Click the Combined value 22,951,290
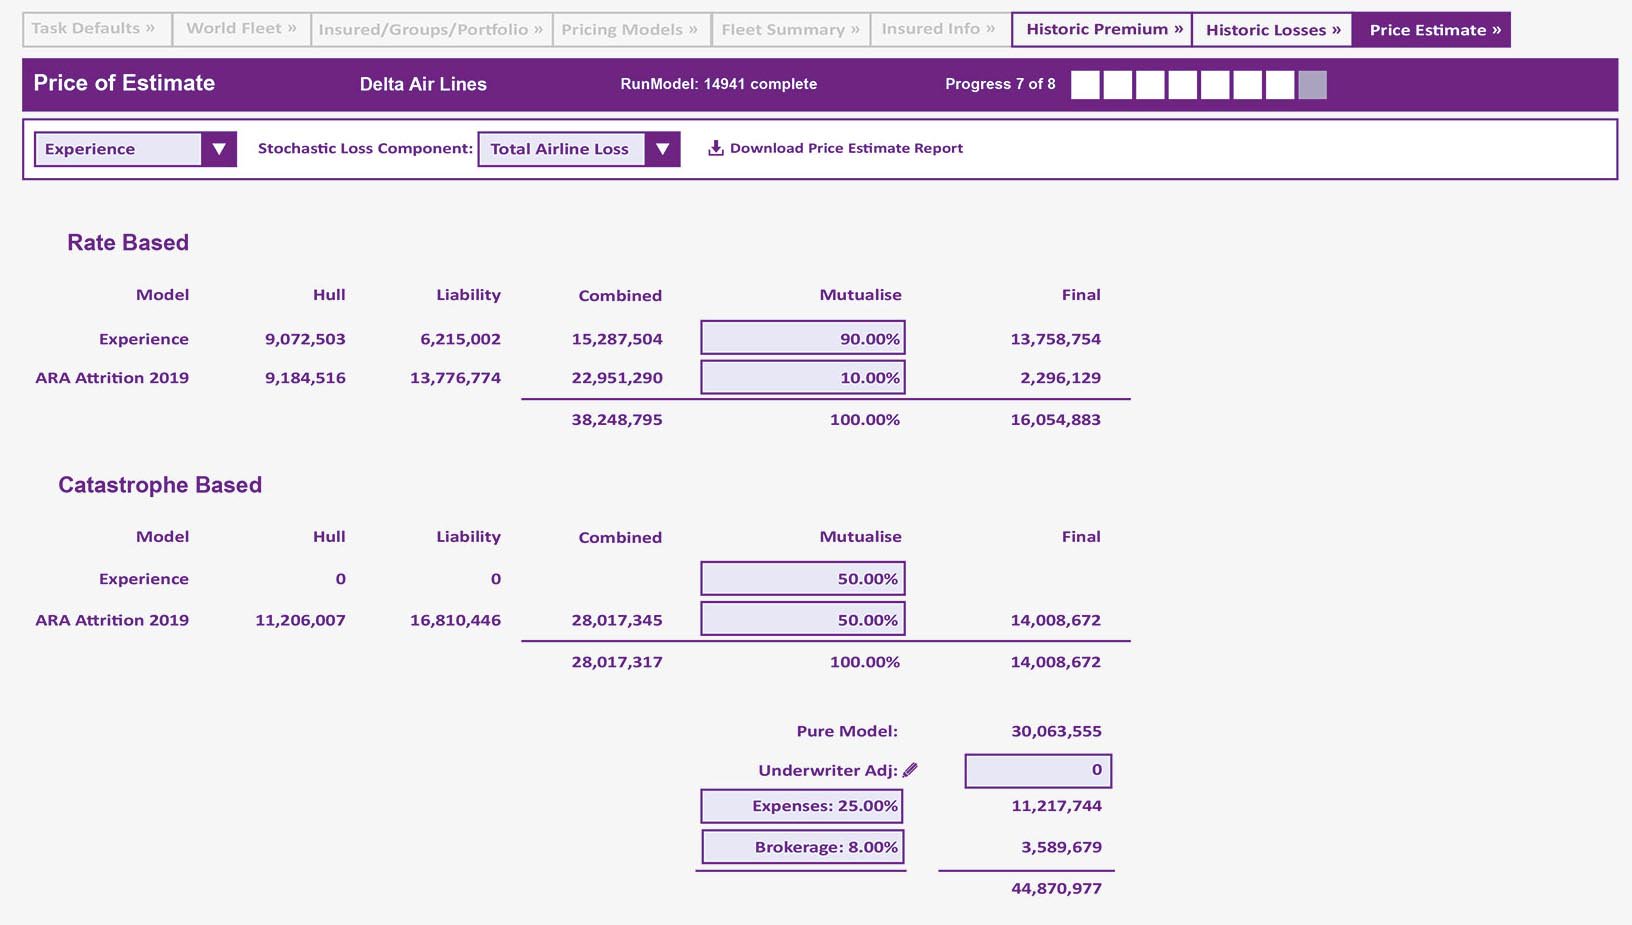The height and width of the screenshot is (925, 1632). [617, 378]
